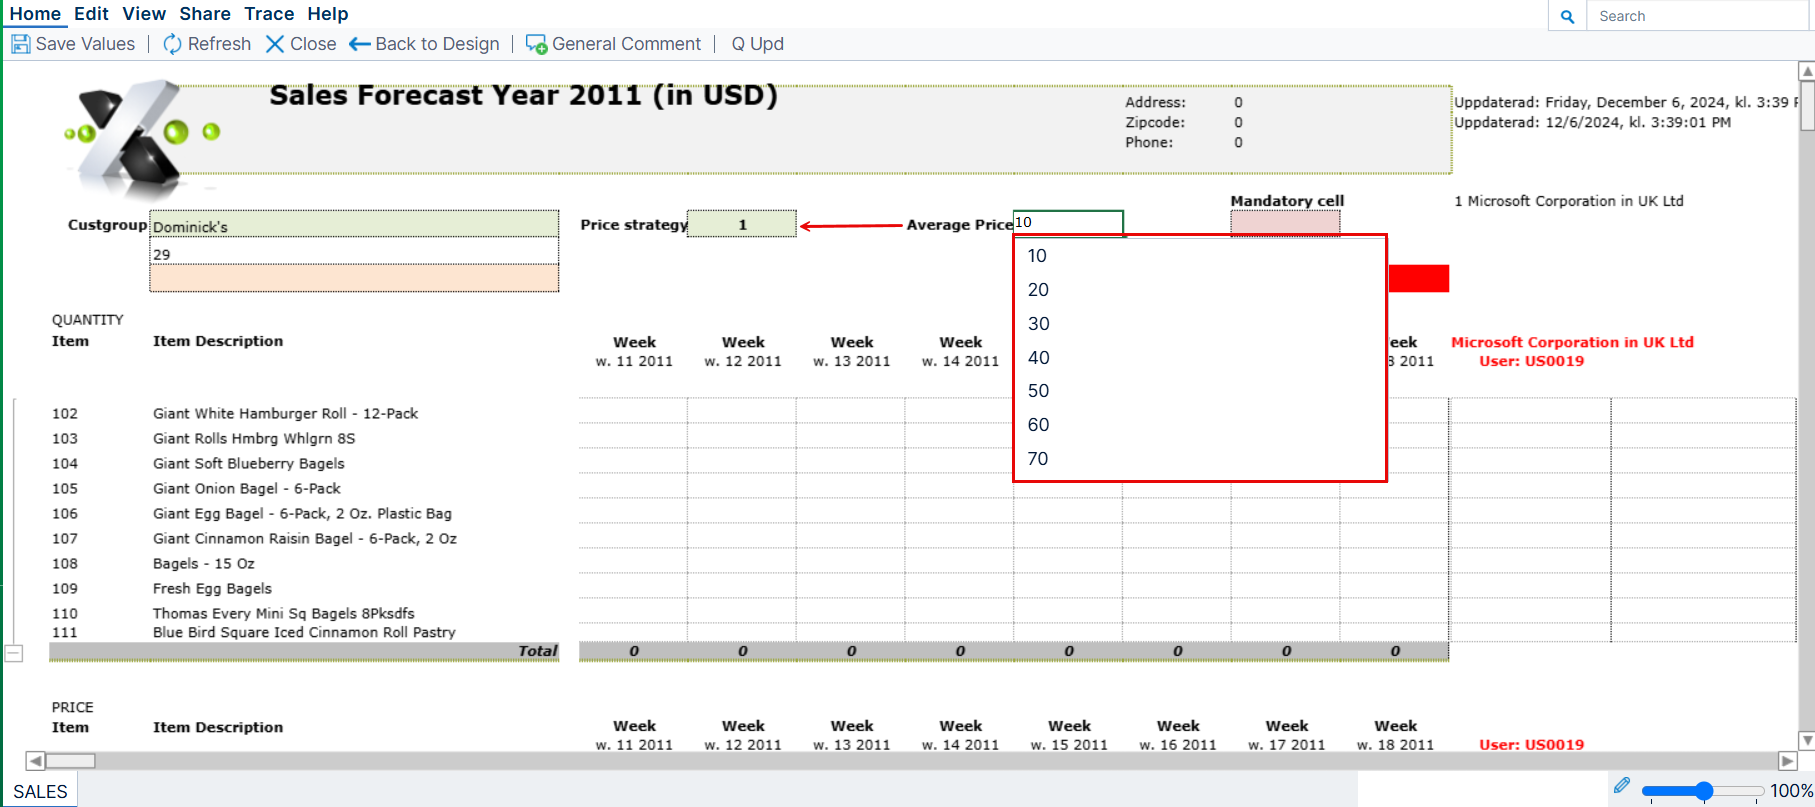Image resolution: width=1815 pixels, height=807 pixels.
Task: Select 50 in the Average Price dropdown
Action: (x=1200, y=391)
